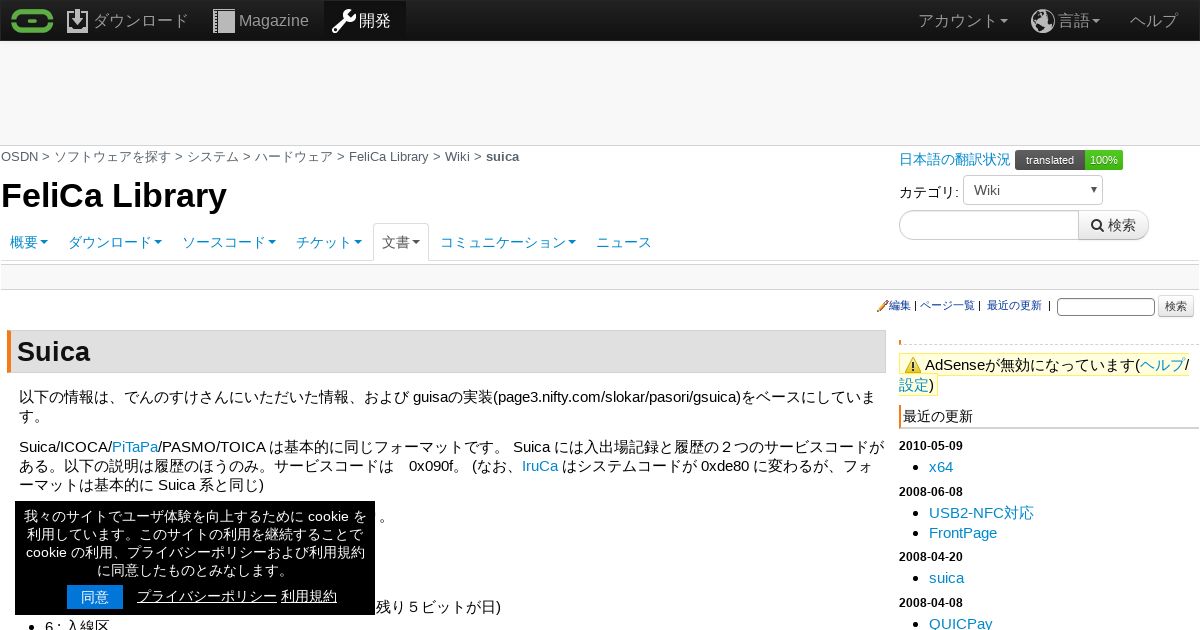Go to the ニュース tab
Viewport: 1200px width, 630px height.
pos(624,242)
